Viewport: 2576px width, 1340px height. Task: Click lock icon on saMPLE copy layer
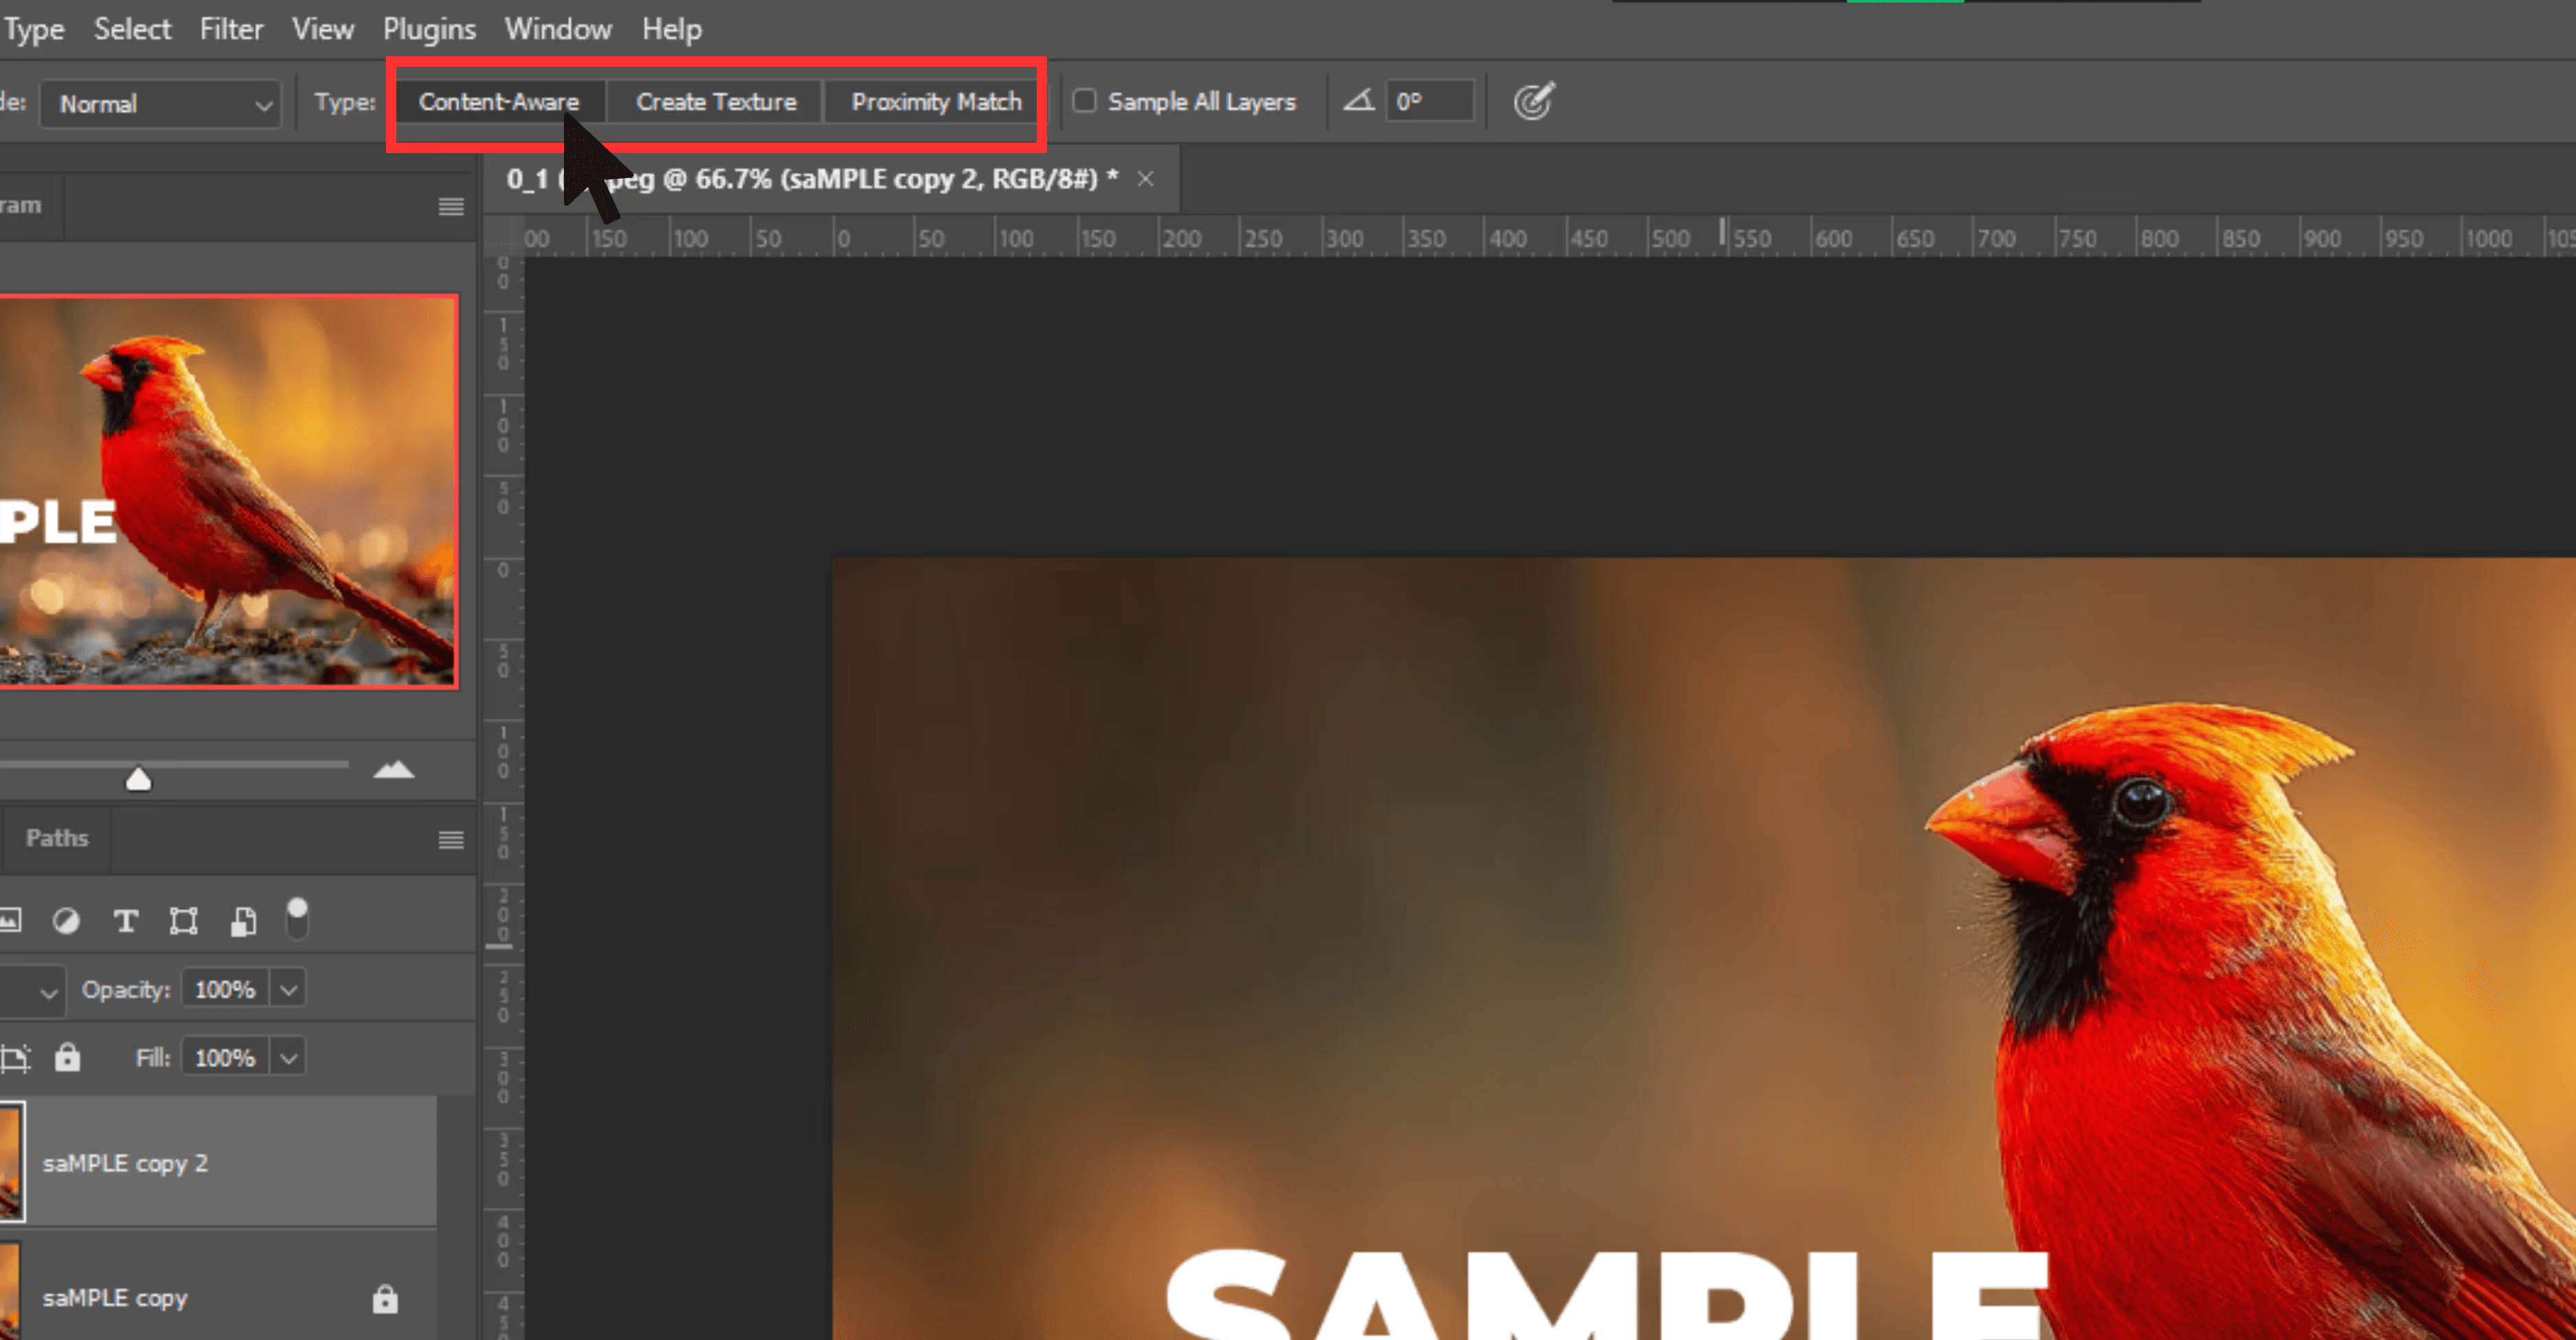coord(385,1298)
